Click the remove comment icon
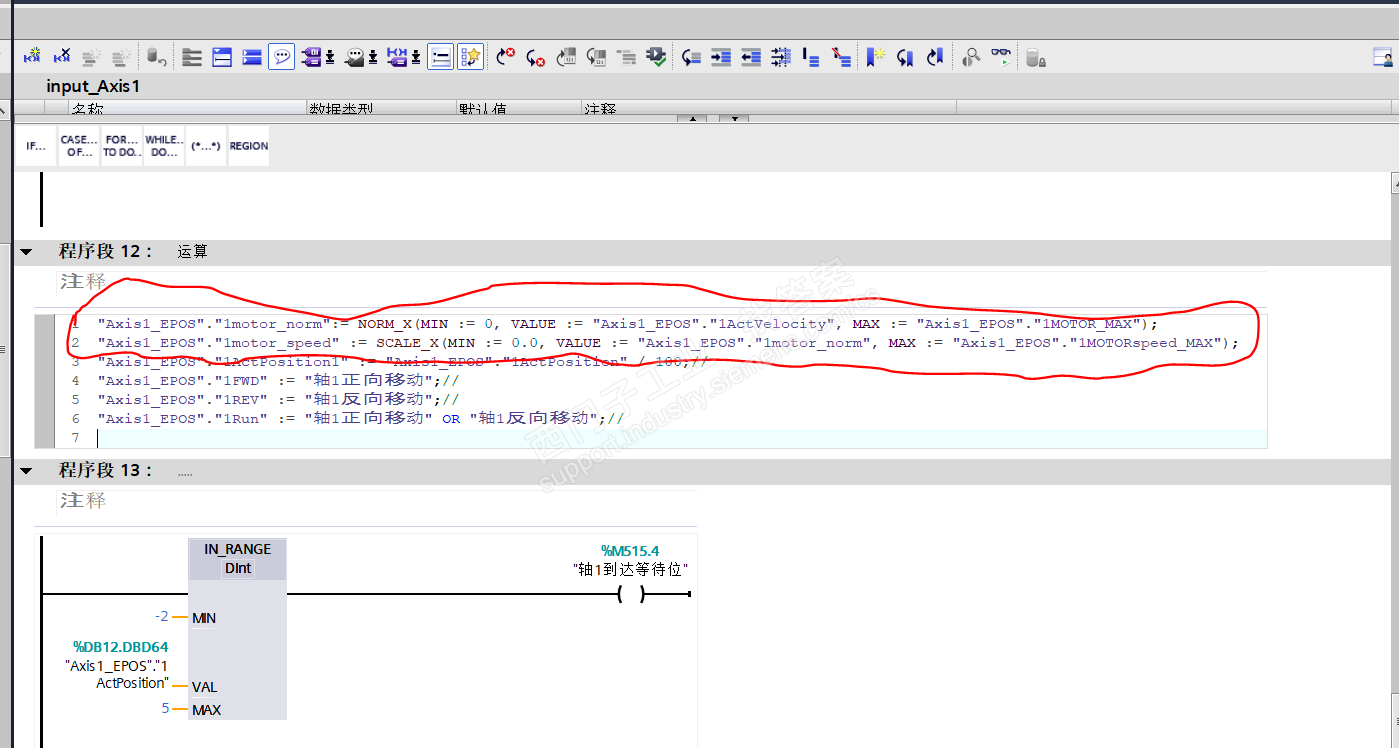 (842, 57)
